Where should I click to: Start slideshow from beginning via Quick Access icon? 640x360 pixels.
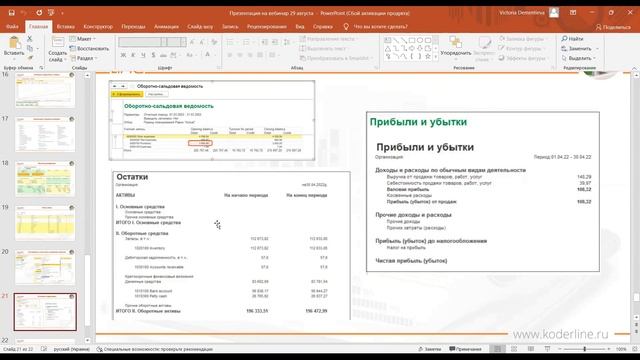[51, 13]
